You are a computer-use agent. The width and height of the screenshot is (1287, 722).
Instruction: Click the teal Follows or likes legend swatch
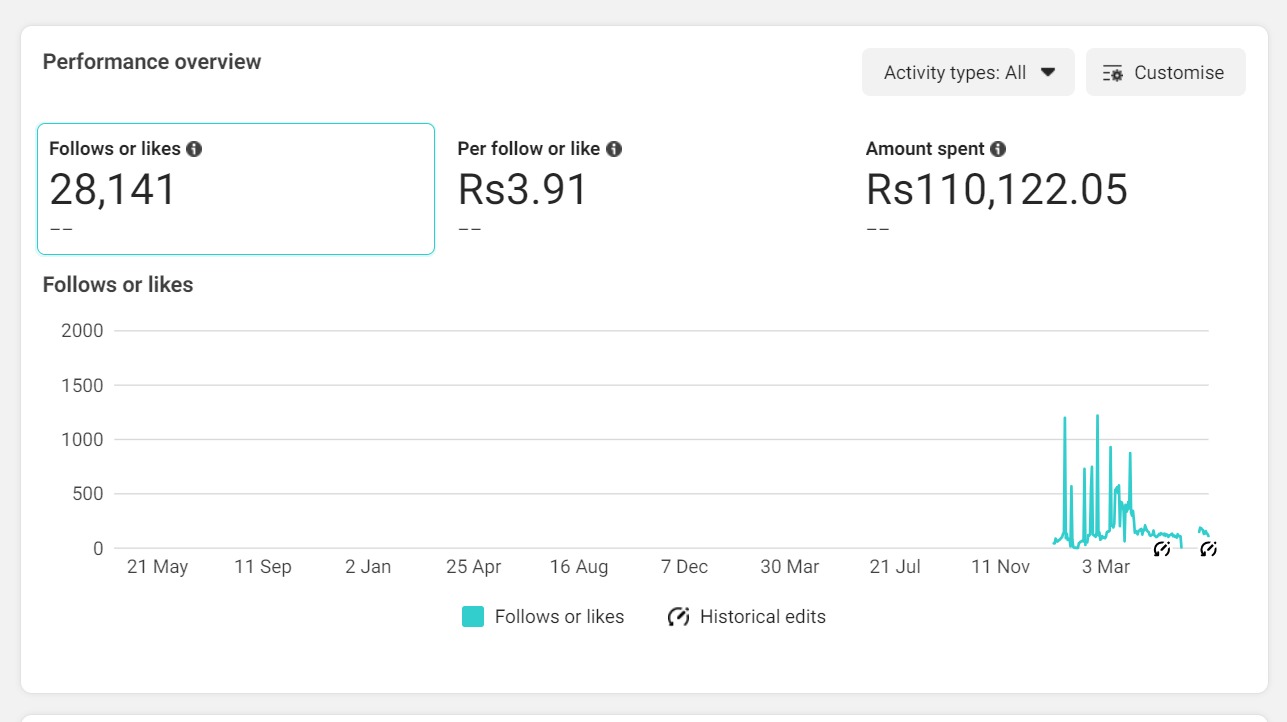[x=473, y=617]
